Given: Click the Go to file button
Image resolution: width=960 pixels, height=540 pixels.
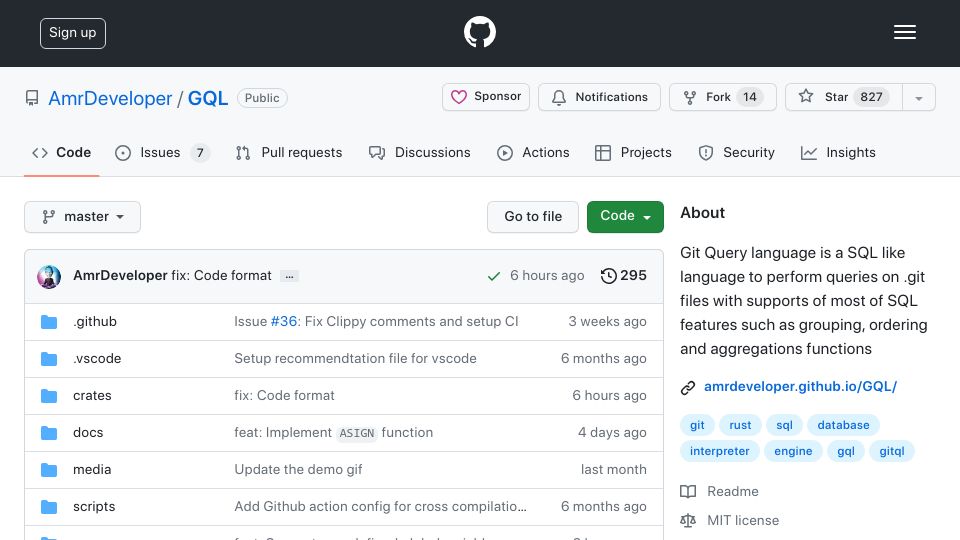Looking at the screenshot, I should point(533,217).
